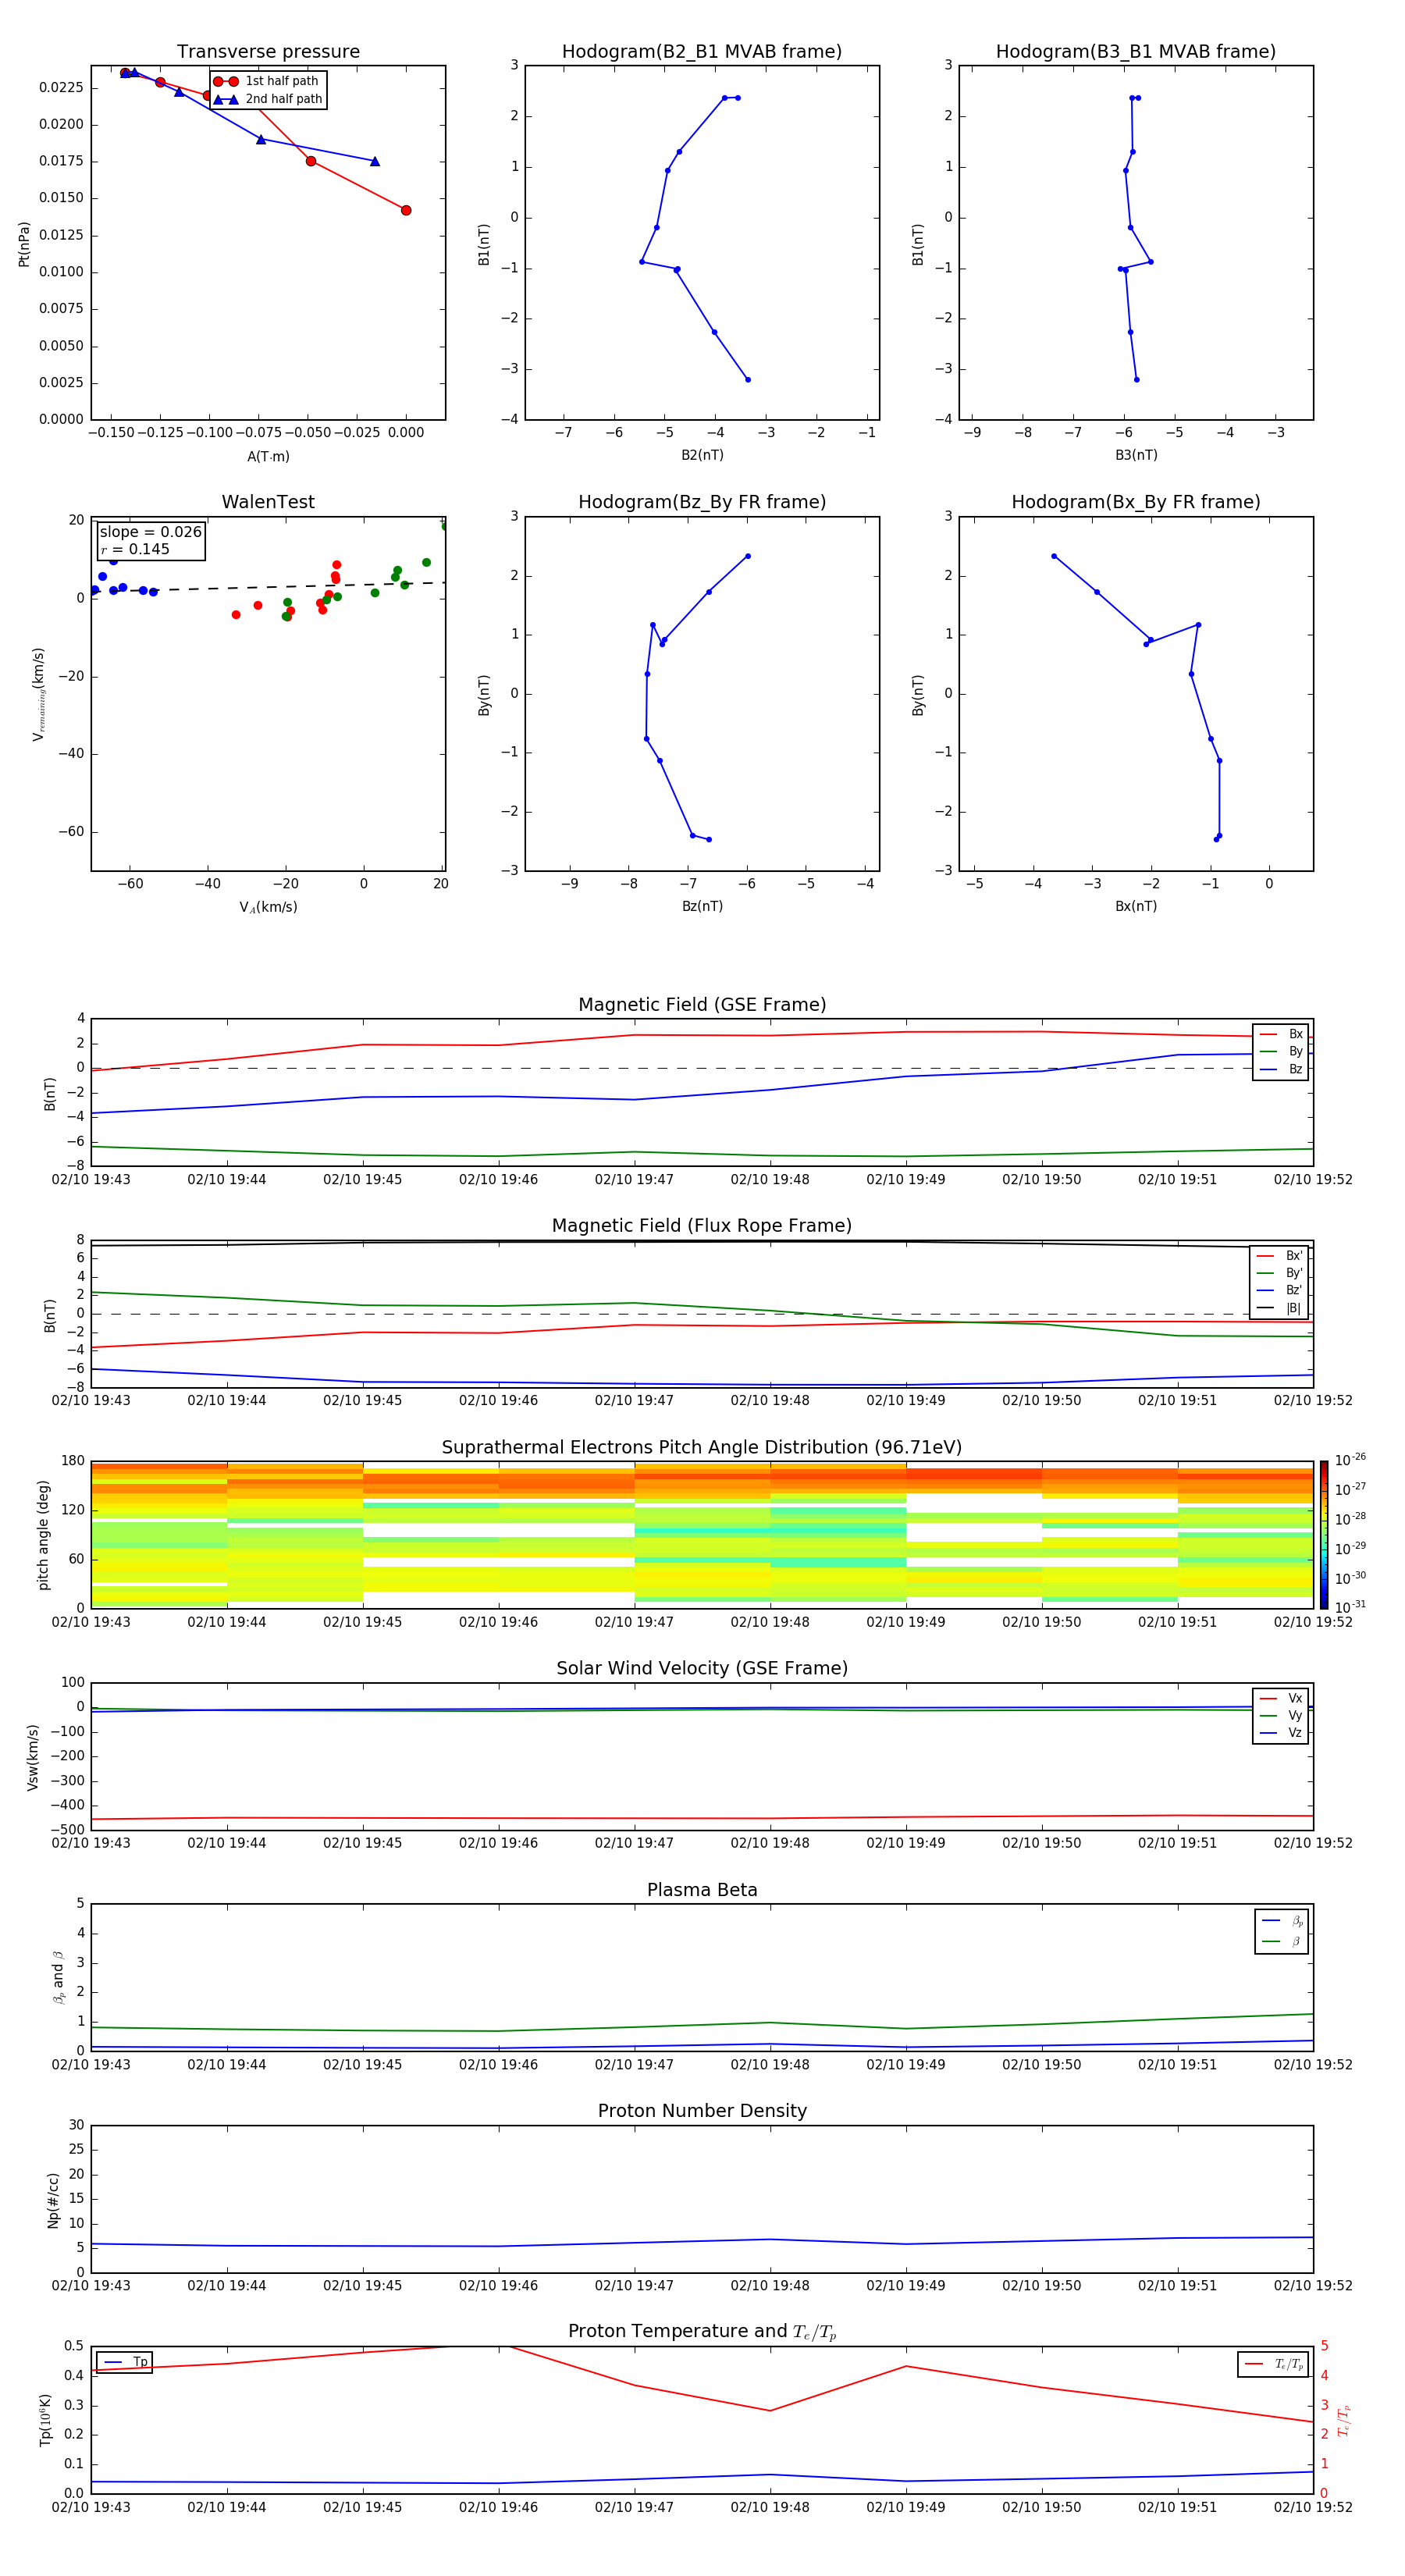The image size is (1405, 2576).
Task: Click the "Tp(10^6K)" axis label
Action: pos(46,2420)
